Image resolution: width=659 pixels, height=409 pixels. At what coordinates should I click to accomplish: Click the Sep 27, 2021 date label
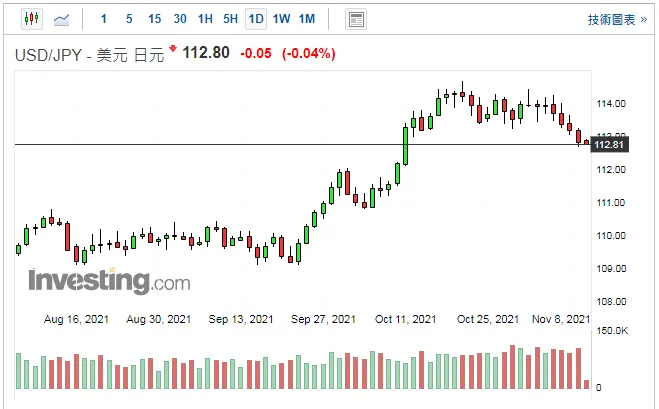[x=323, y=319]
